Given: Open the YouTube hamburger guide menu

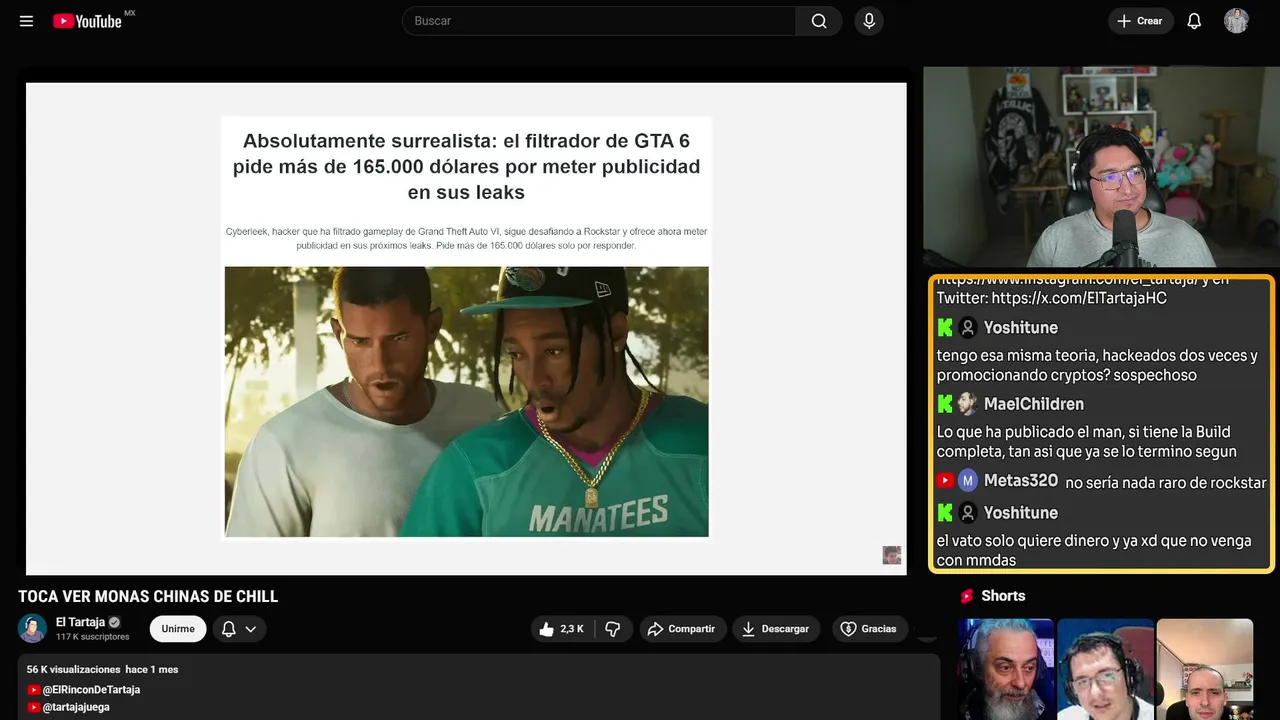Looking at the screenshot, I should pos(26,21).
